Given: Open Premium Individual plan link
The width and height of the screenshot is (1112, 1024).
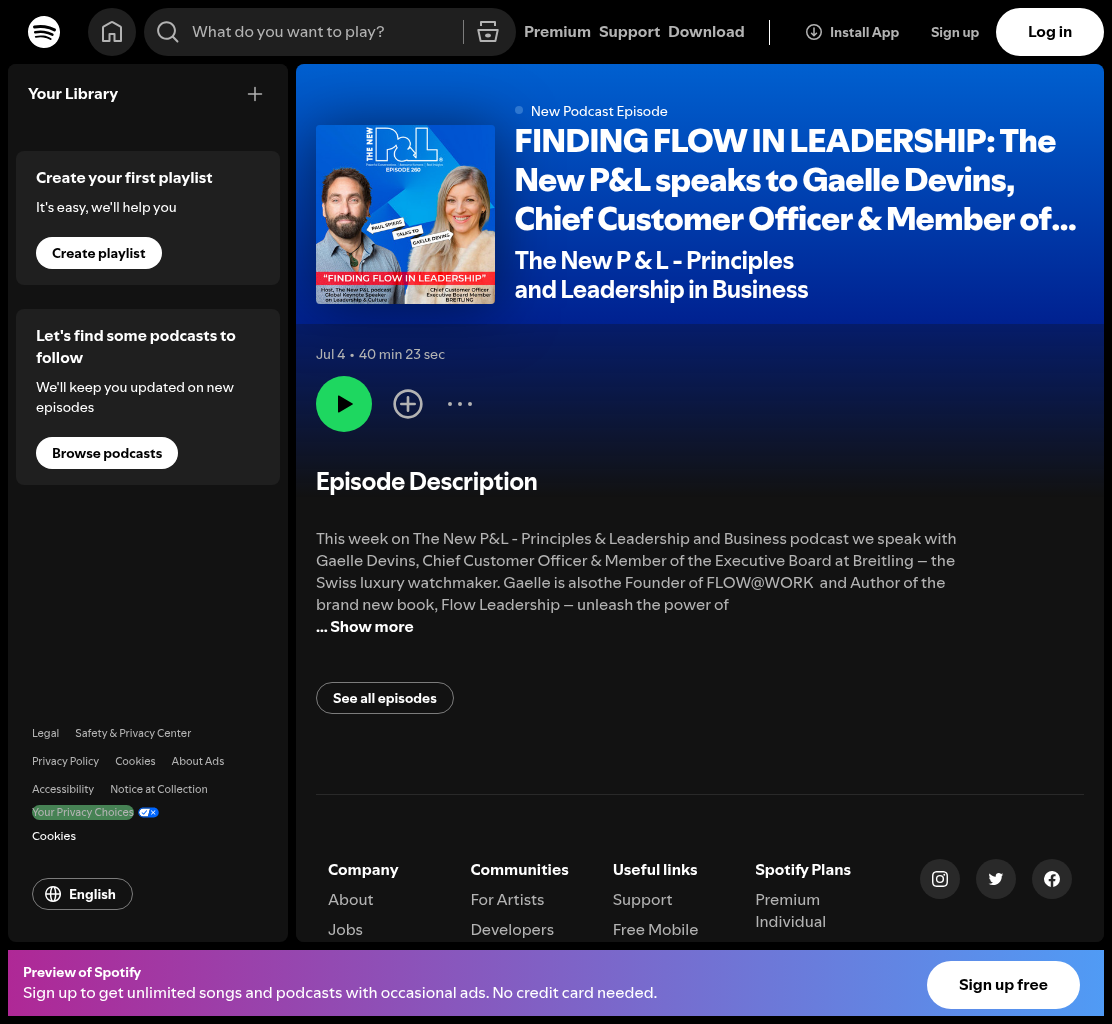Looking at the screenshot, I should tap(790, 911).
